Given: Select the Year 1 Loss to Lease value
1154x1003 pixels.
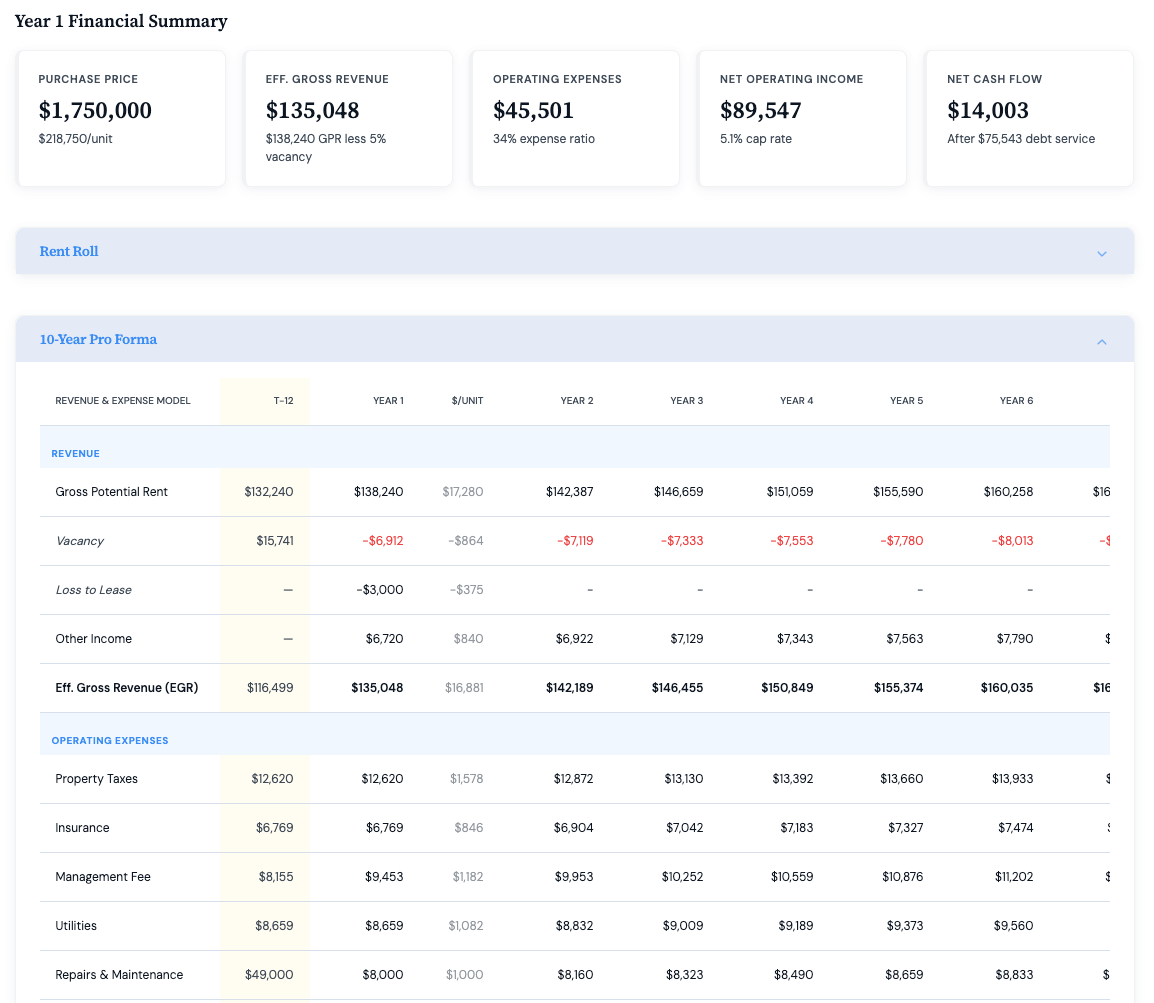Looking at the screenshot, I should (380, 590).
